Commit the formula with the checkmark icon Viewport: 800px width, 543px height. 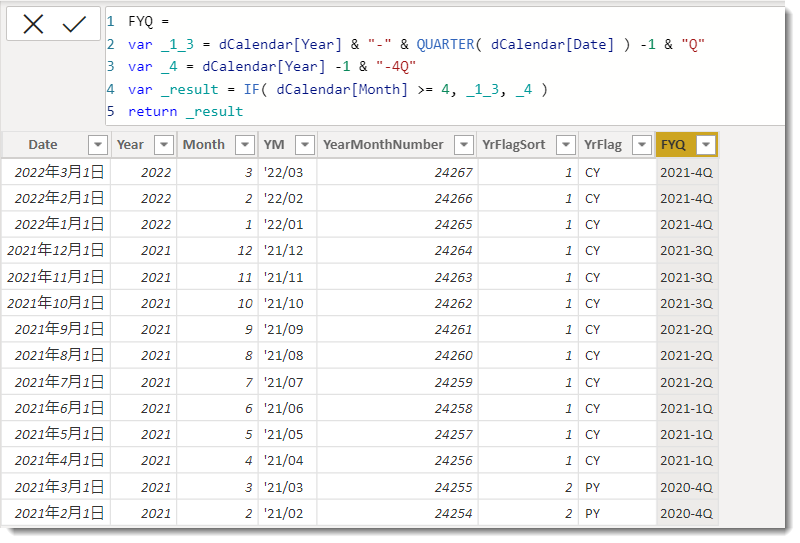point(74,24)
